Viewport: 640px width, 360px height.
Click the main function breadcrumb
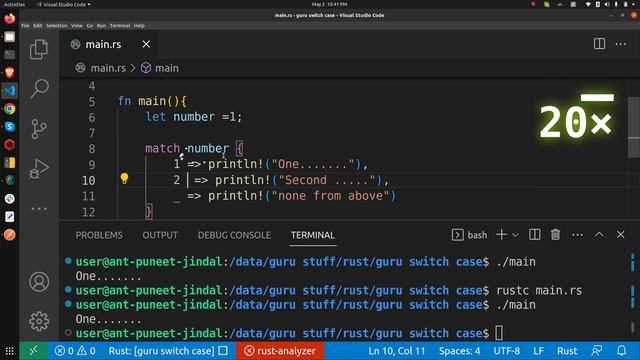click(x=160, y=68)
